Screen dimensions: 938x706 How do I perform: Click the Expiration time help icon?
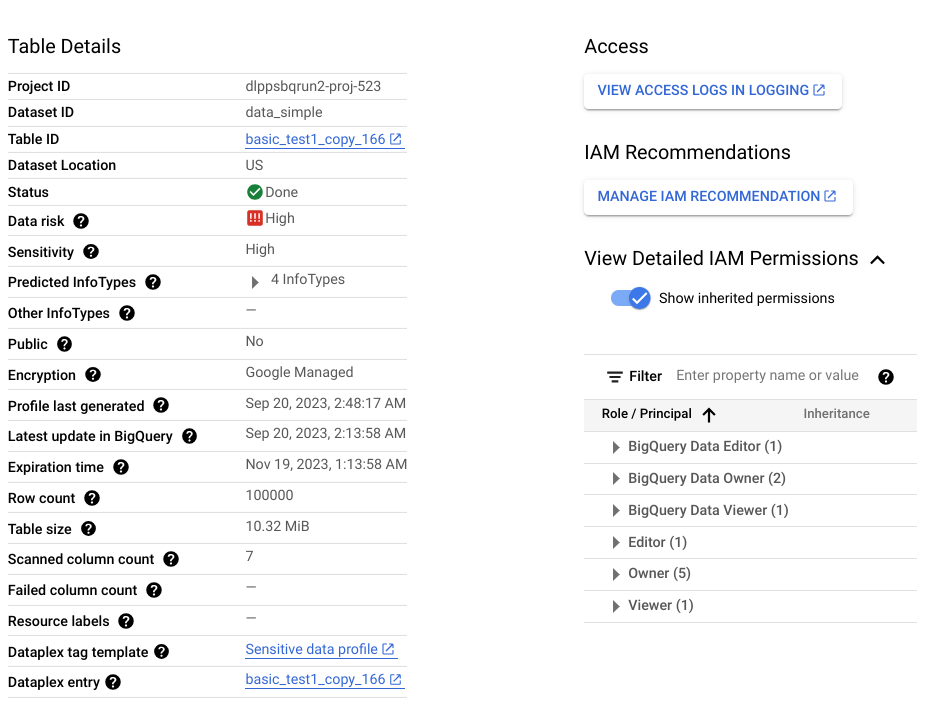point(121,466)
